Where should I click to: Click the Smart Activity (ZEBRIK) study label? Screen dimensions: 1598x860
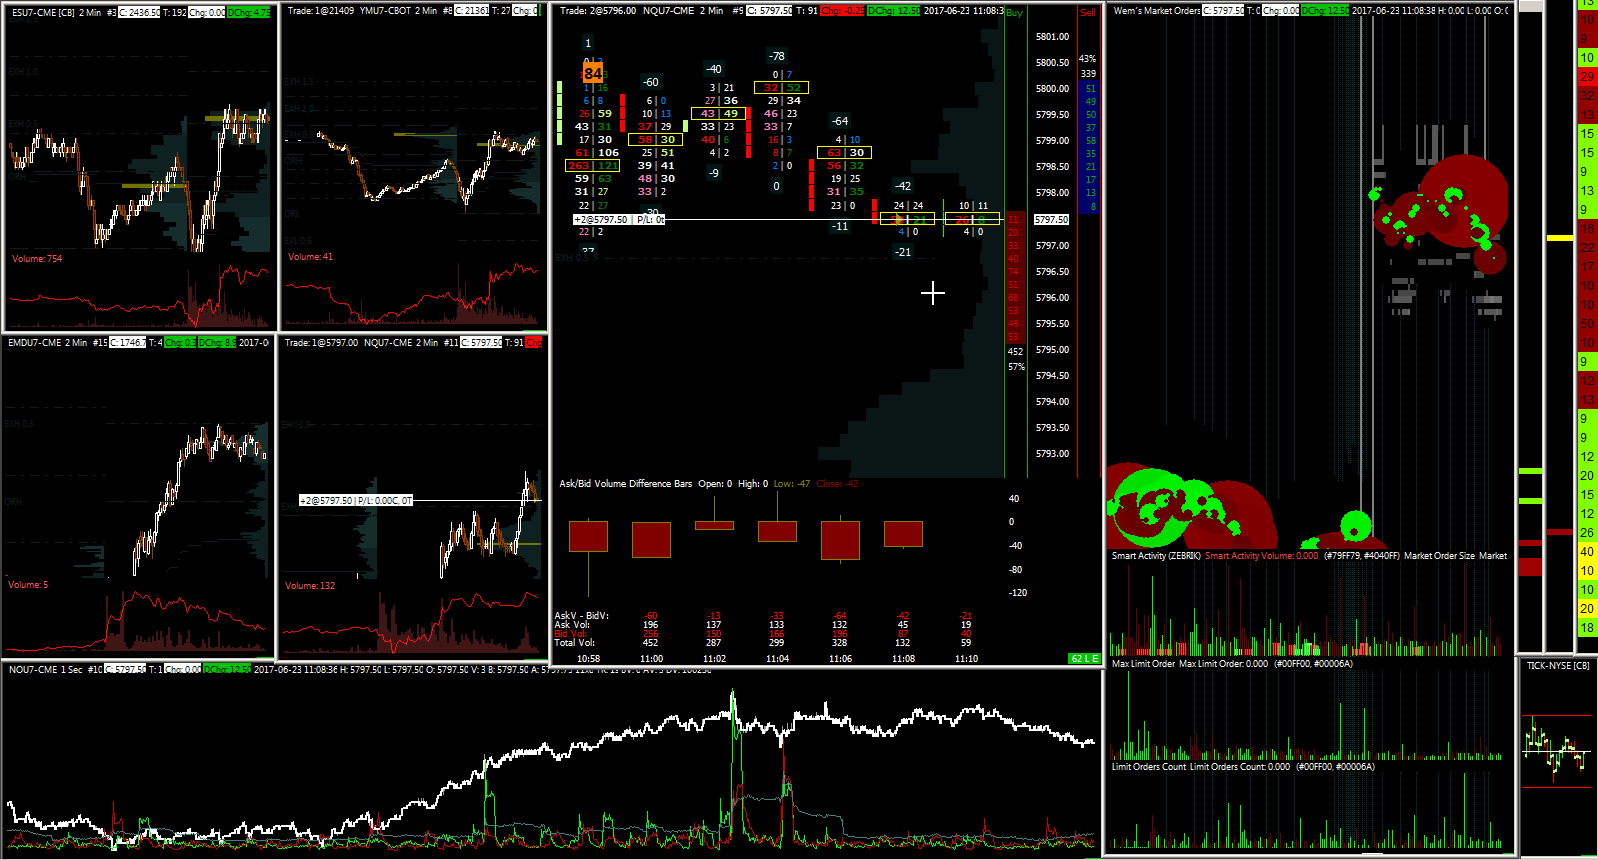(x=1156, y=556)
